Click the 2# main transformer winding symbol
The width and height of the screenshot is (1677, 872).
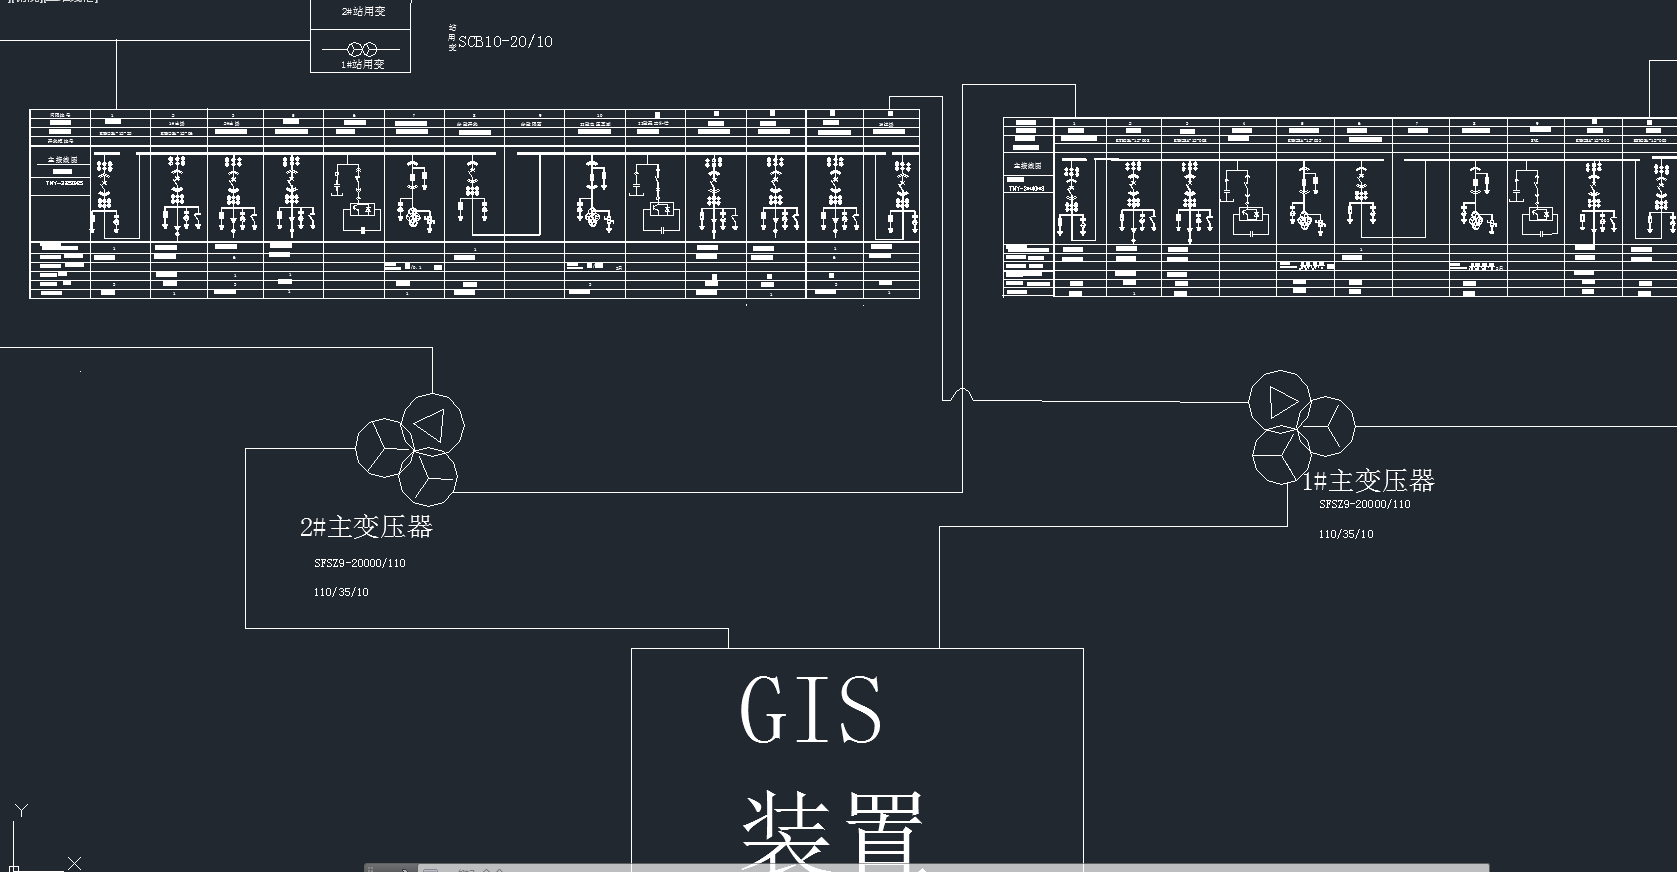(410, 449)
